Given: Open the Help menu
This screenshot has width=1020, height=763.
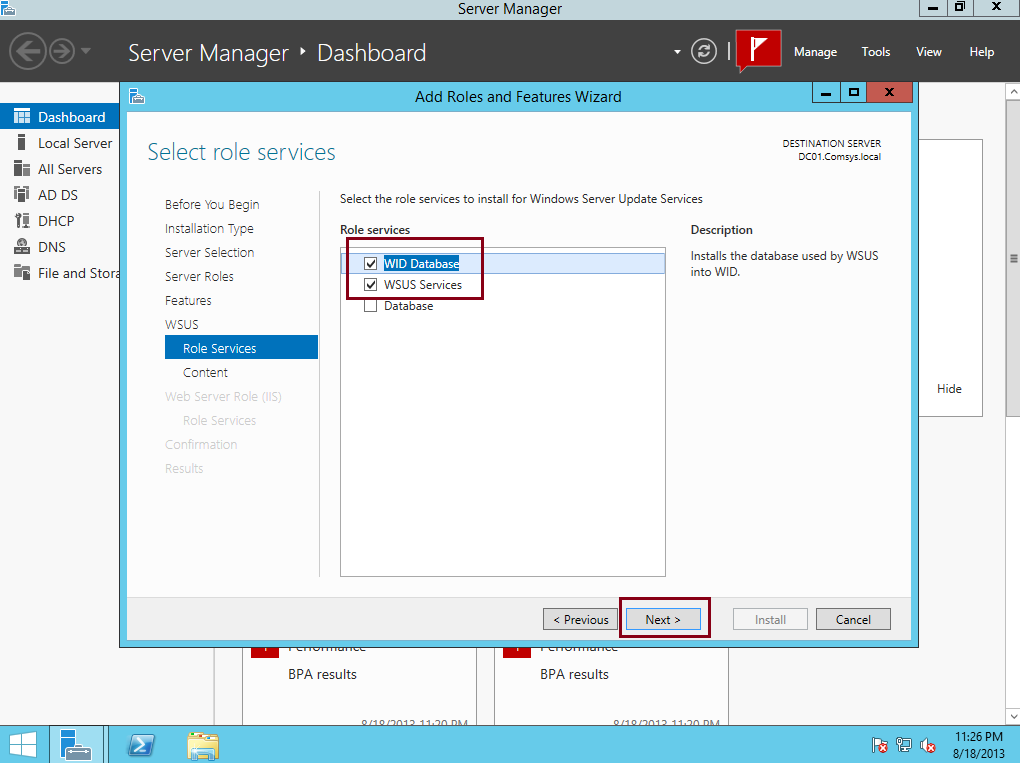Looking at the screenshot, I should 982,52.
